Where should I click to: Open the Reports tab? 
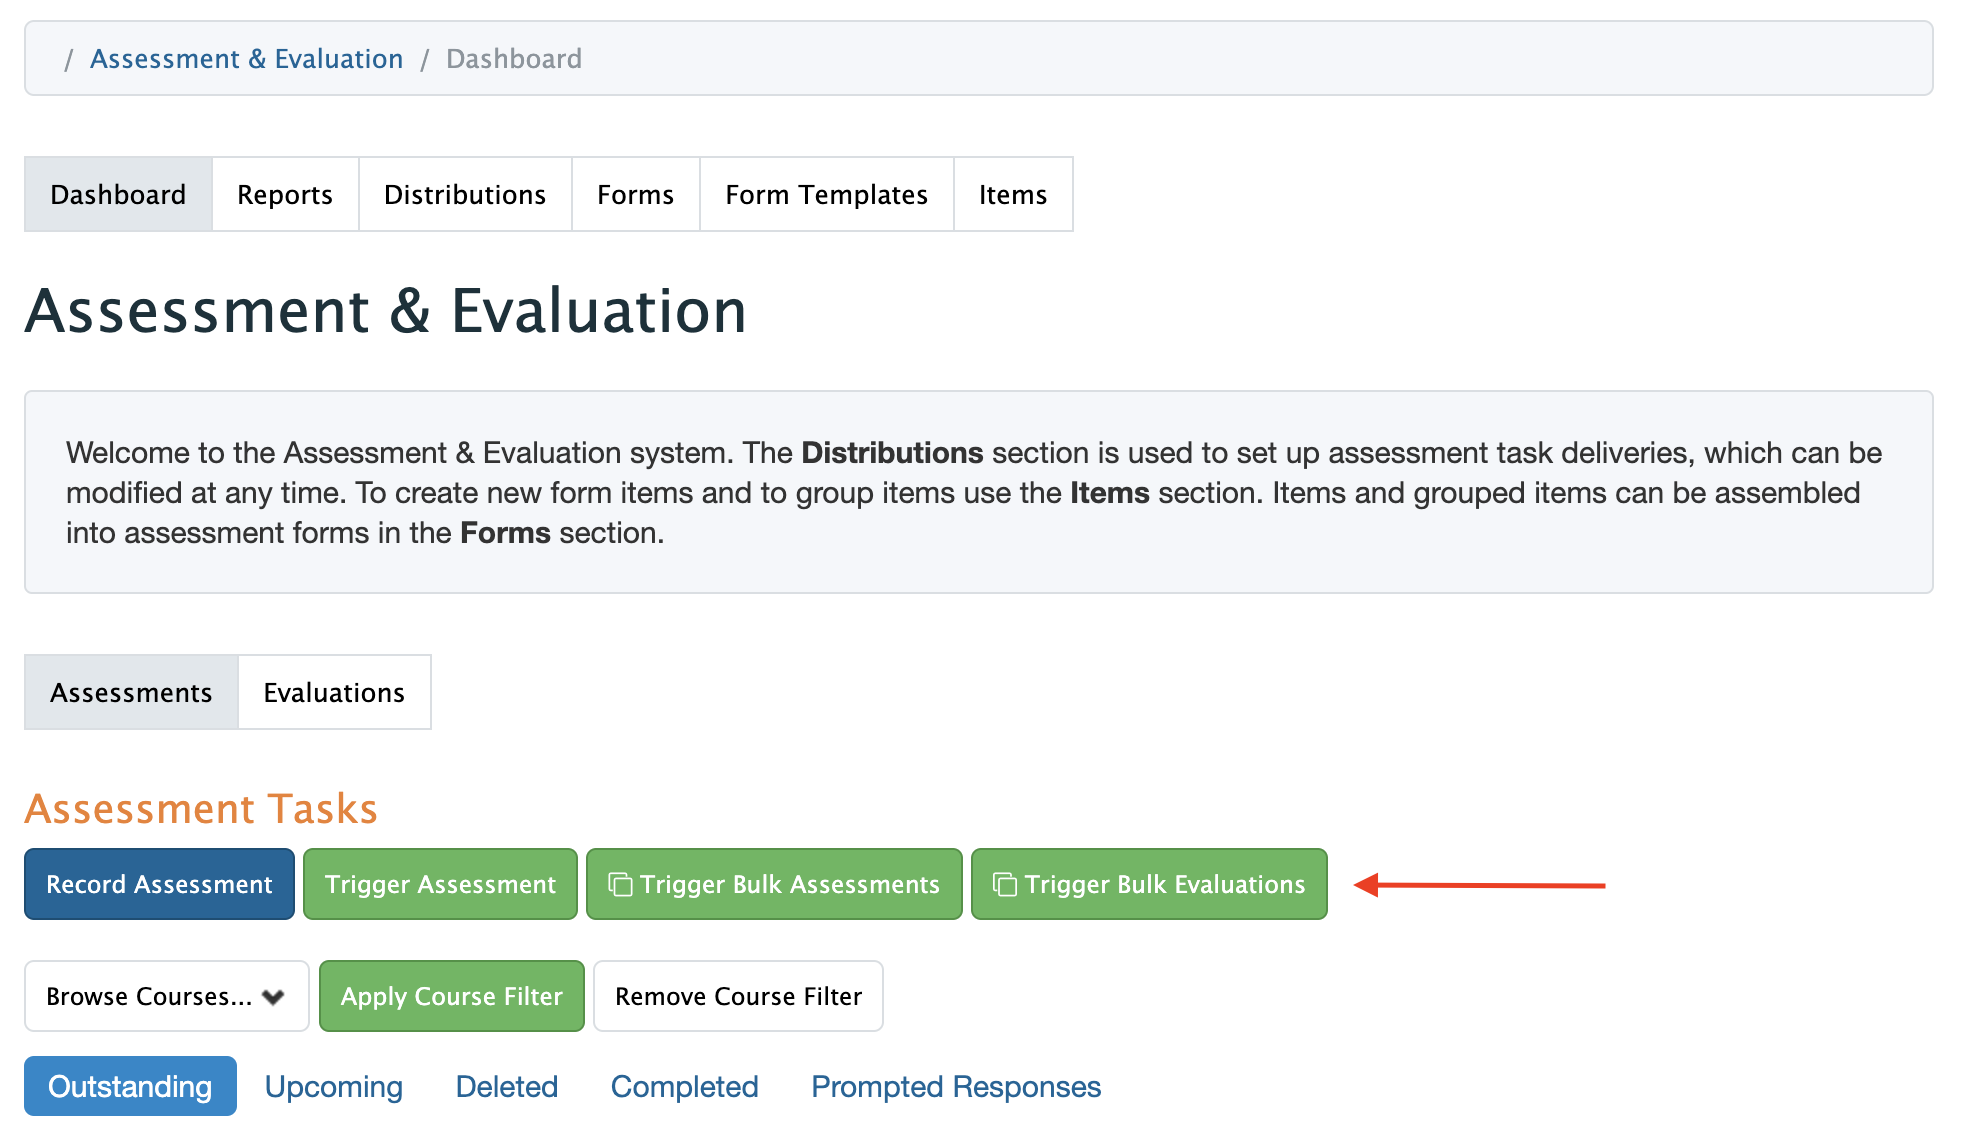click(285, 194)
